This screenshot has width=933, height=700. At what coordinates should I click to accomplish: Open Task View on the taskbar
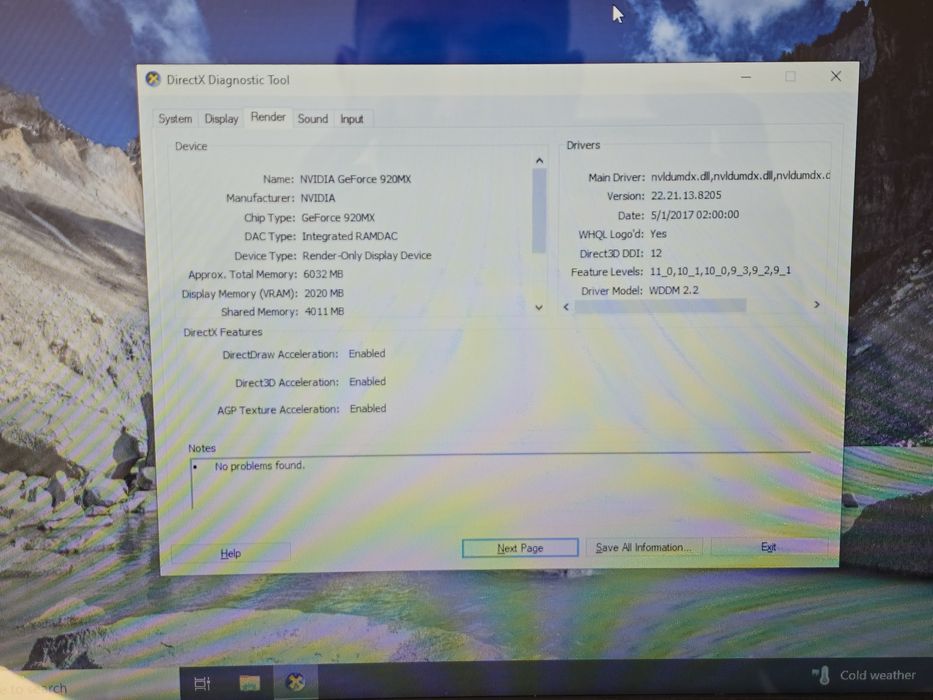[x=202, y=683]
